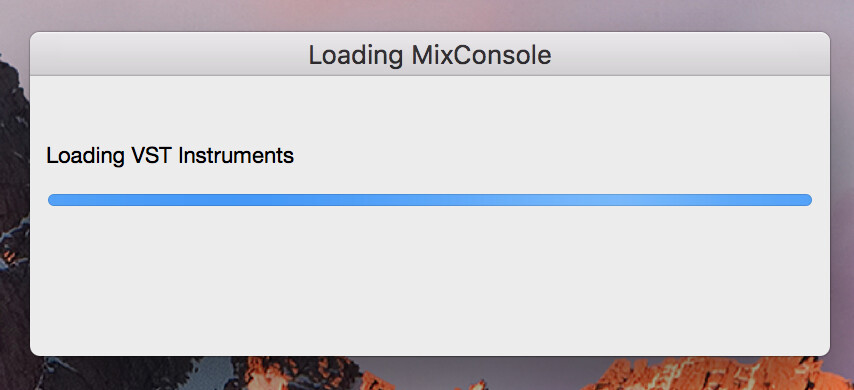Click the Loading MixConsole window title
The height and width of the screenshot is (390, 854).
[x=430, y=56]
